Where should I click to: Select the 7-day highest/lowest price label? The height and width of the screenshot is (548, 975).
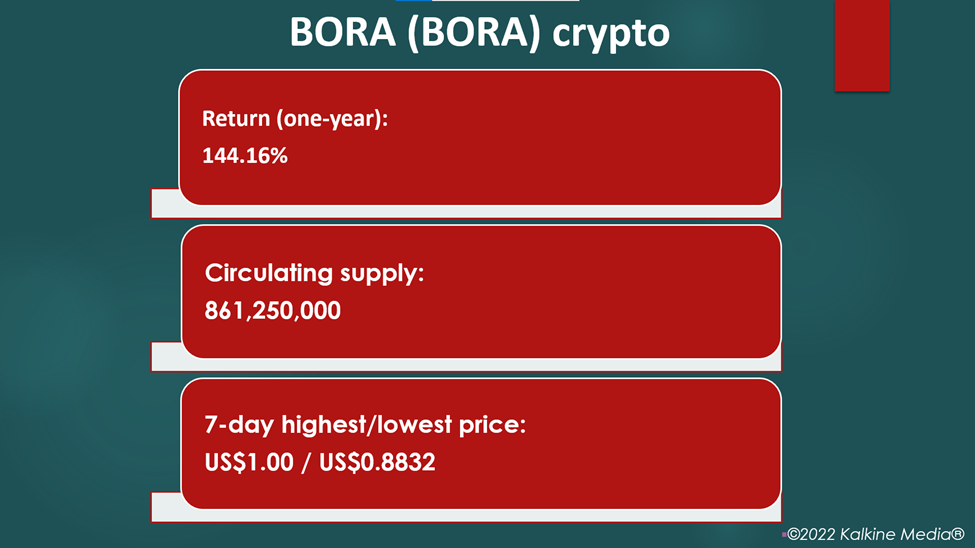coord(365,425)
